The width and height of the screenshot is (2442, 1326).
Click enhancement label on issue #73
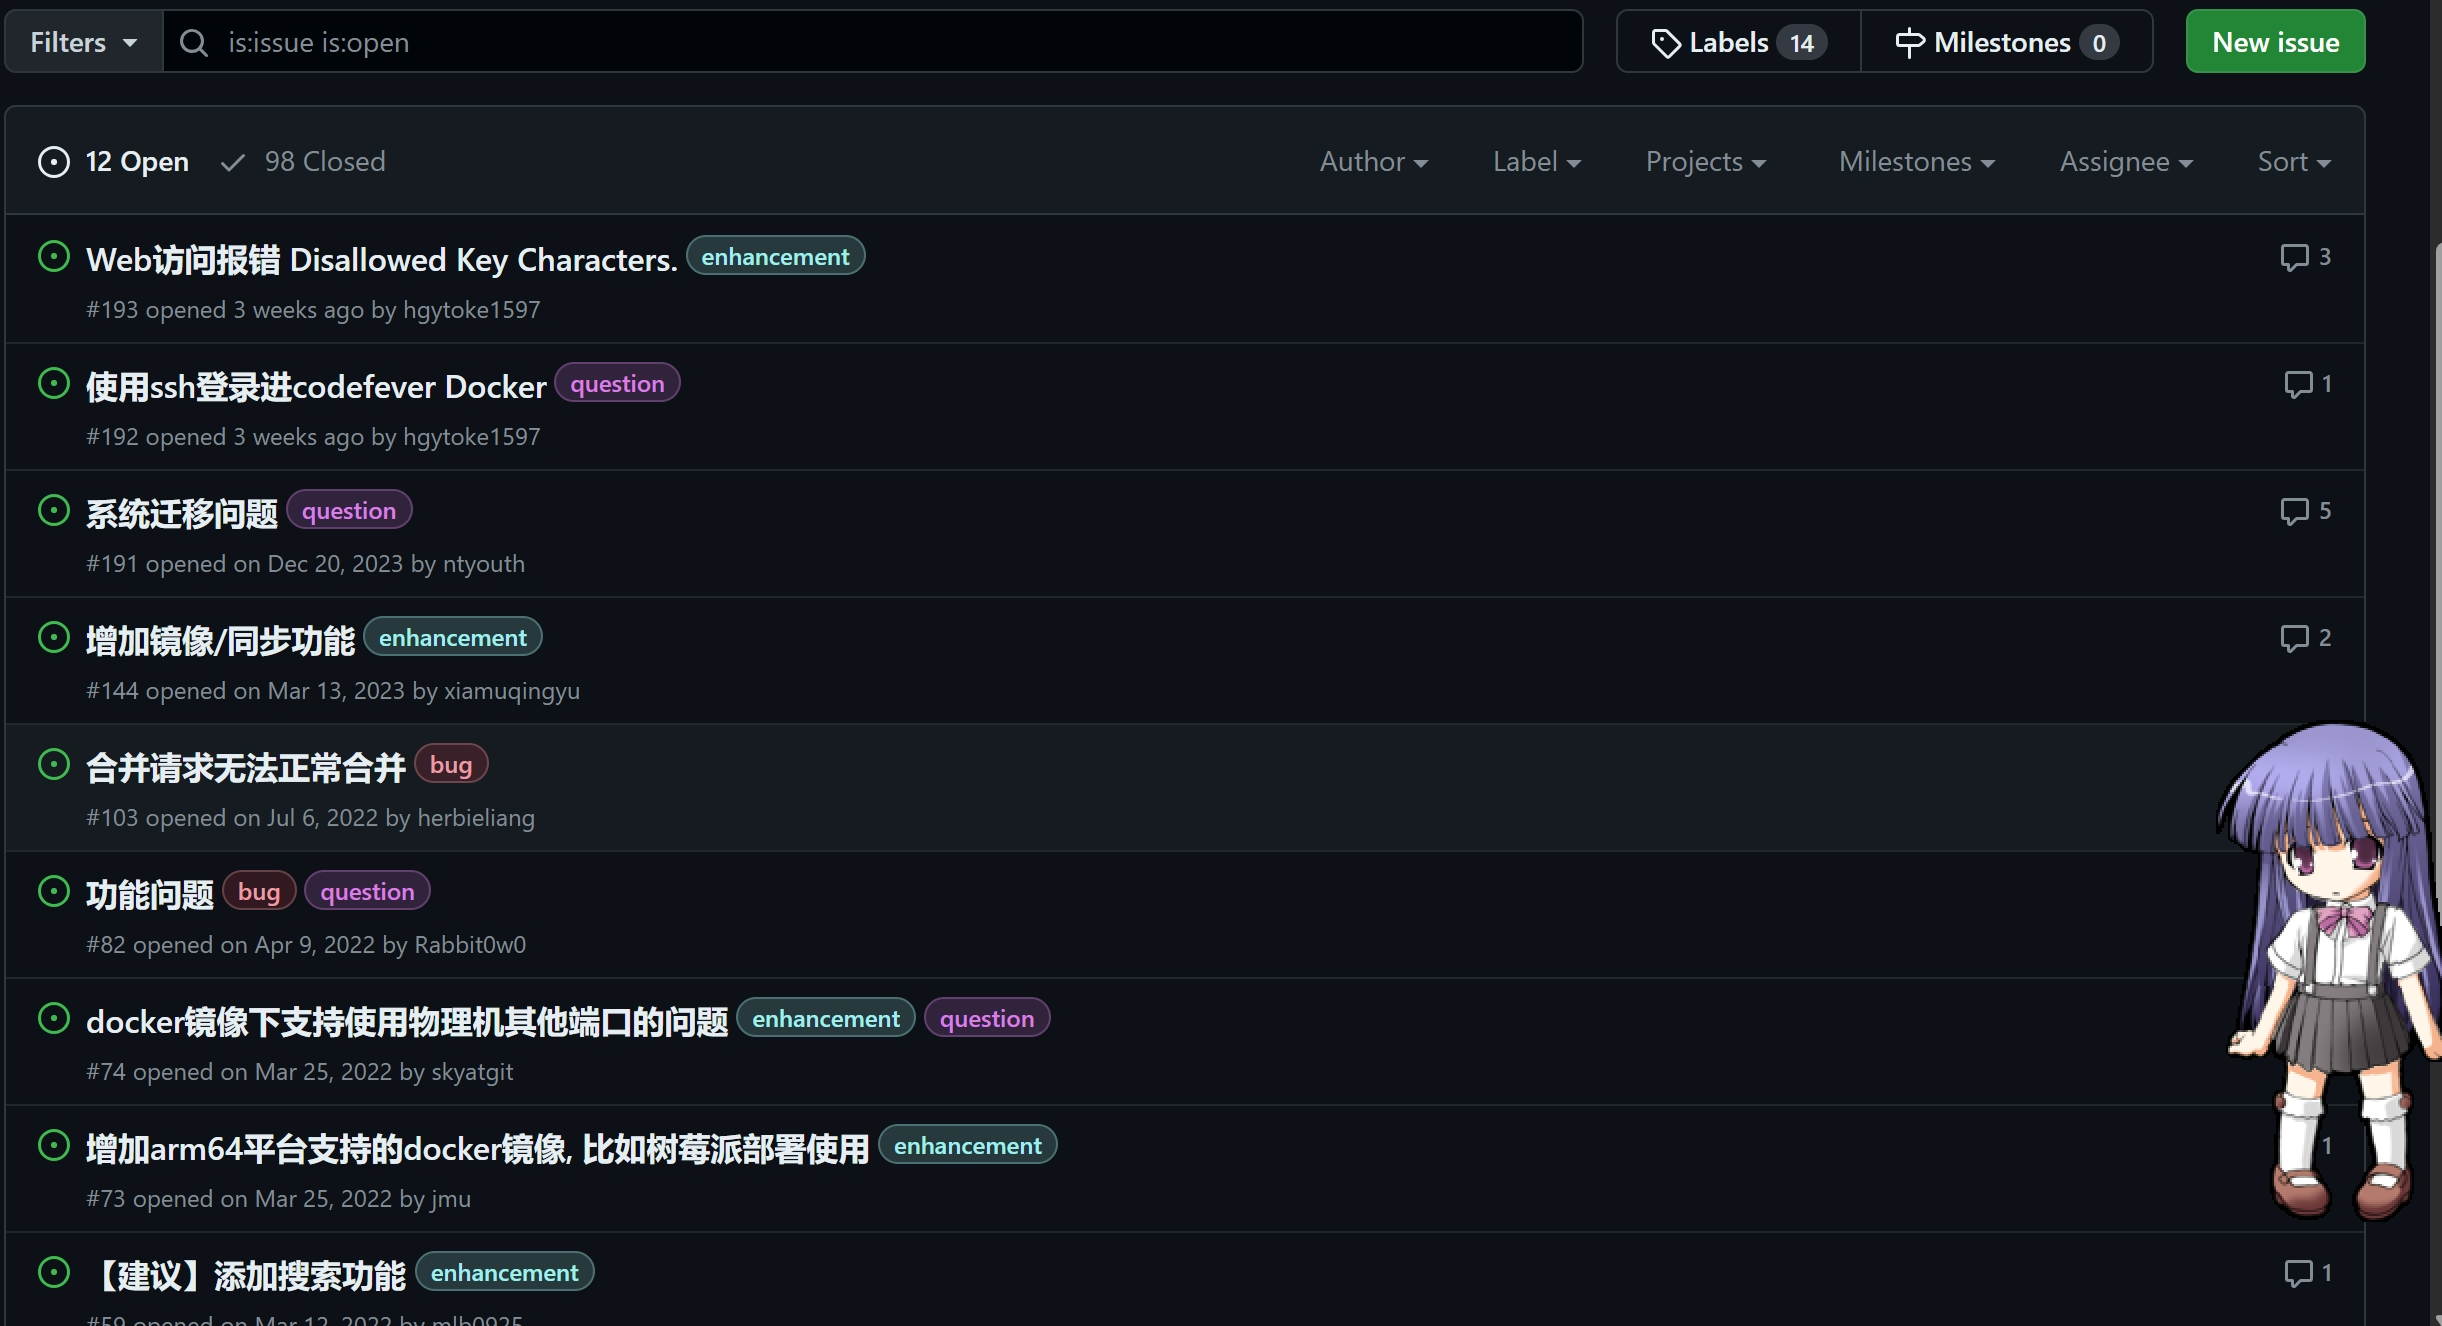968,1146
